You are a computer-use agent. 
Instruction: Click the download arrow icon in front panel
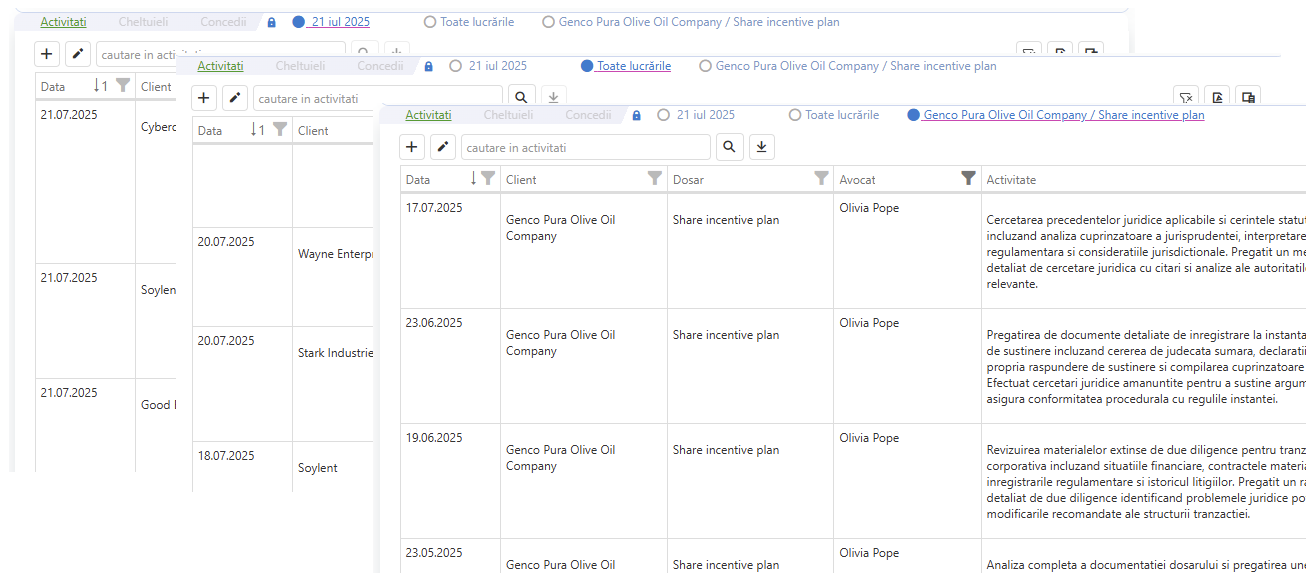(x=762, y=148)
